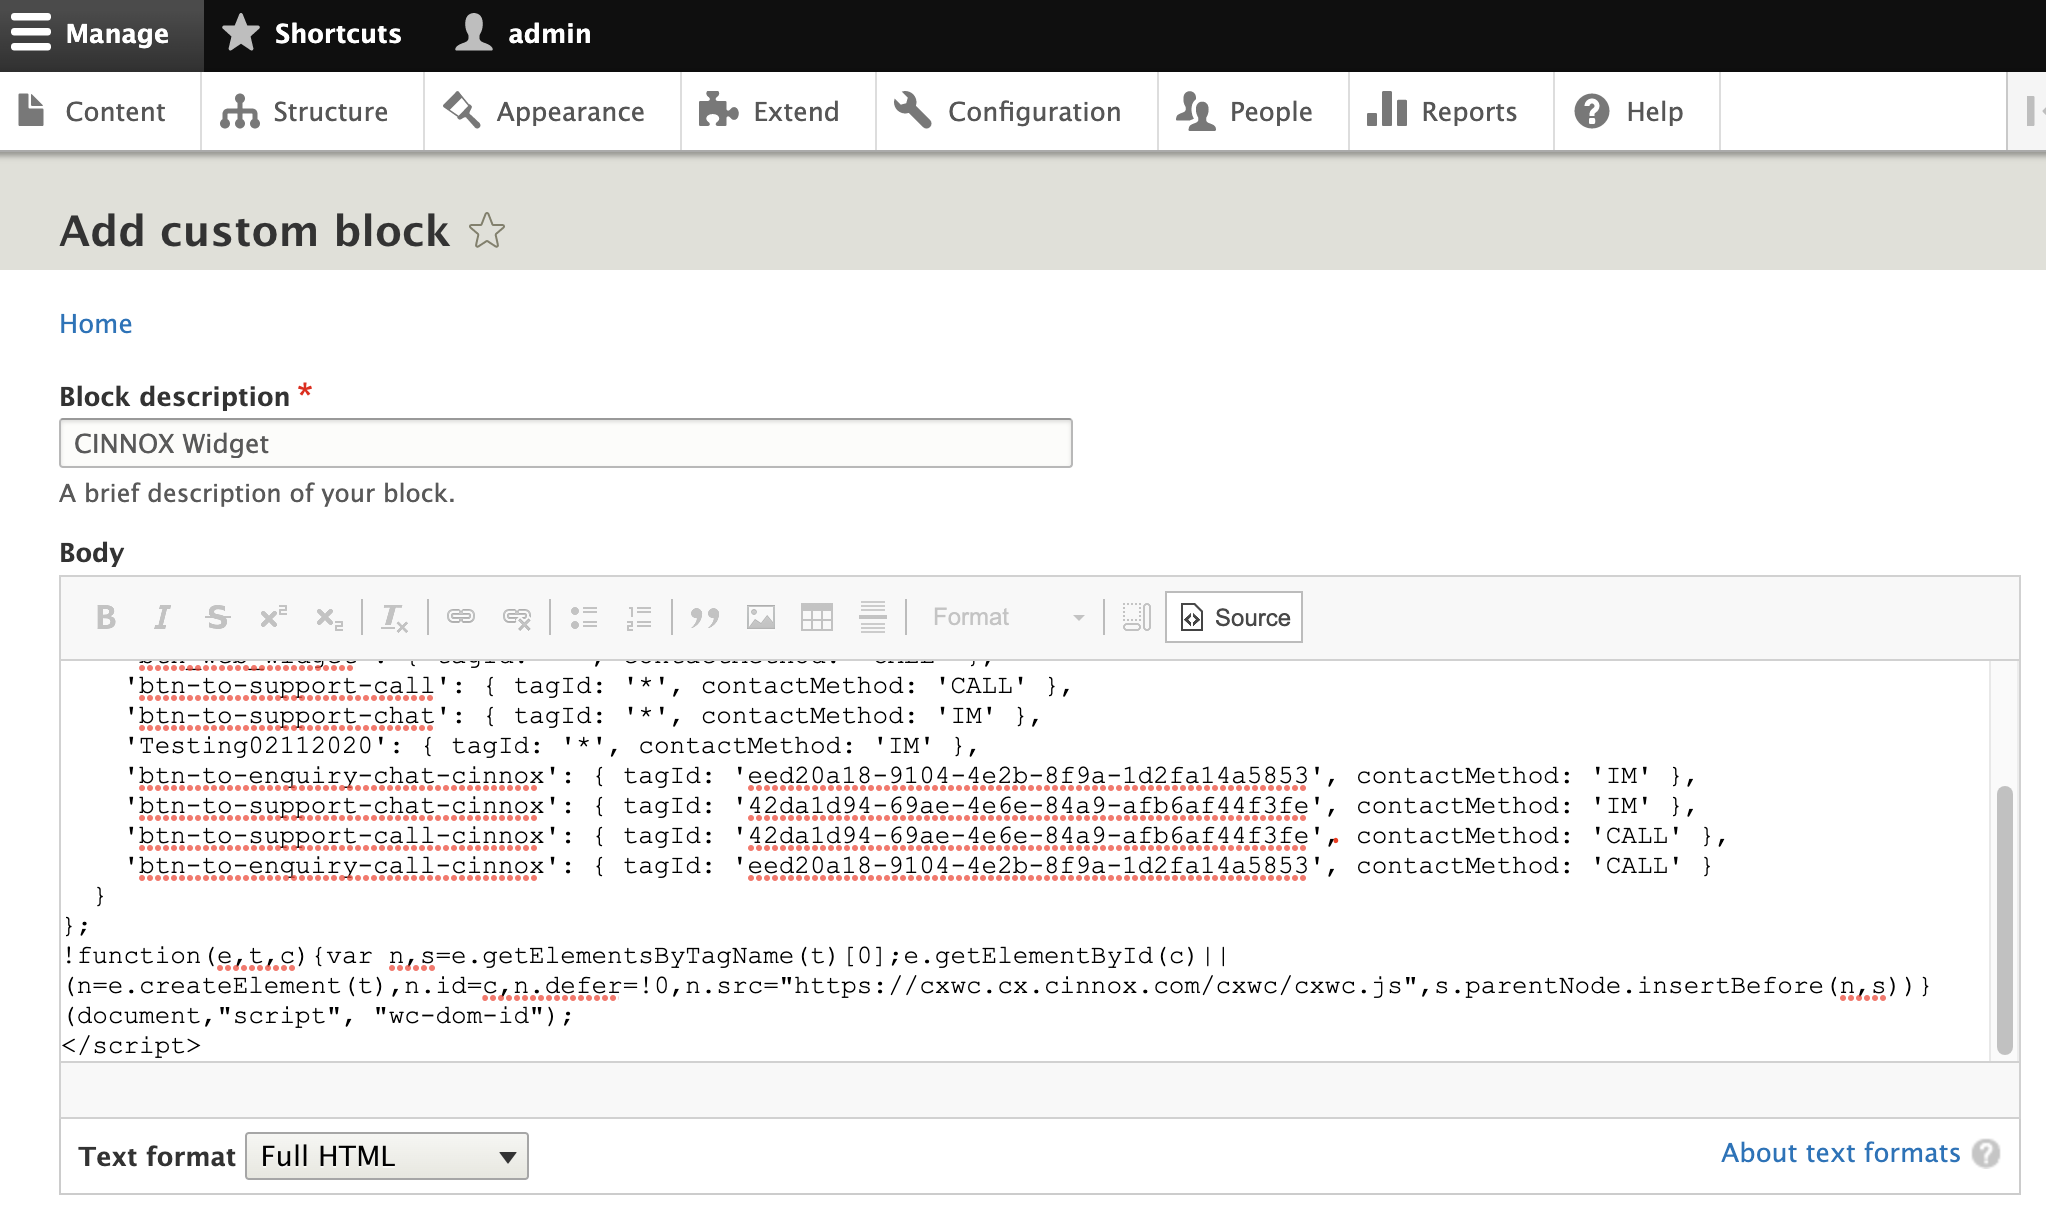Image resolution: width=2046 pixels, height=1212 pixels.
Task: Click the Block quote icon
Action: (705, 617)
